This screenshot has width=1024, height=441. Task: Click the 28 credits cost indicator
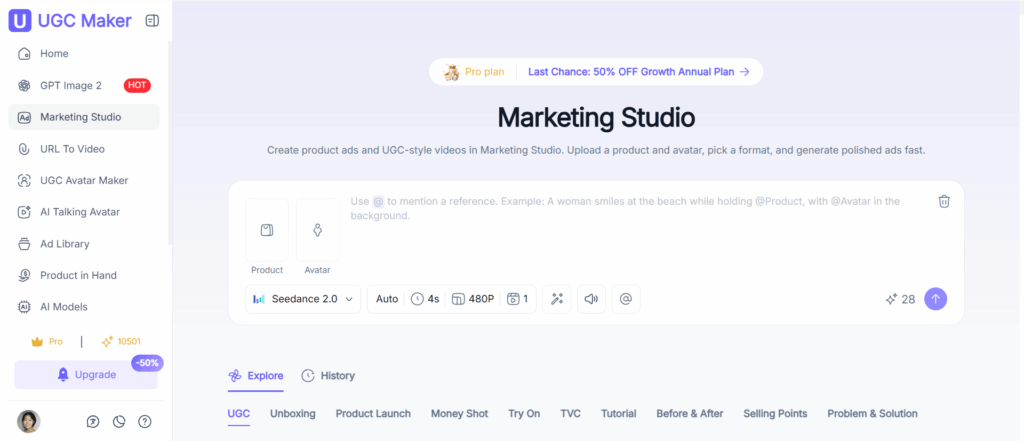[x=900, y=299]
